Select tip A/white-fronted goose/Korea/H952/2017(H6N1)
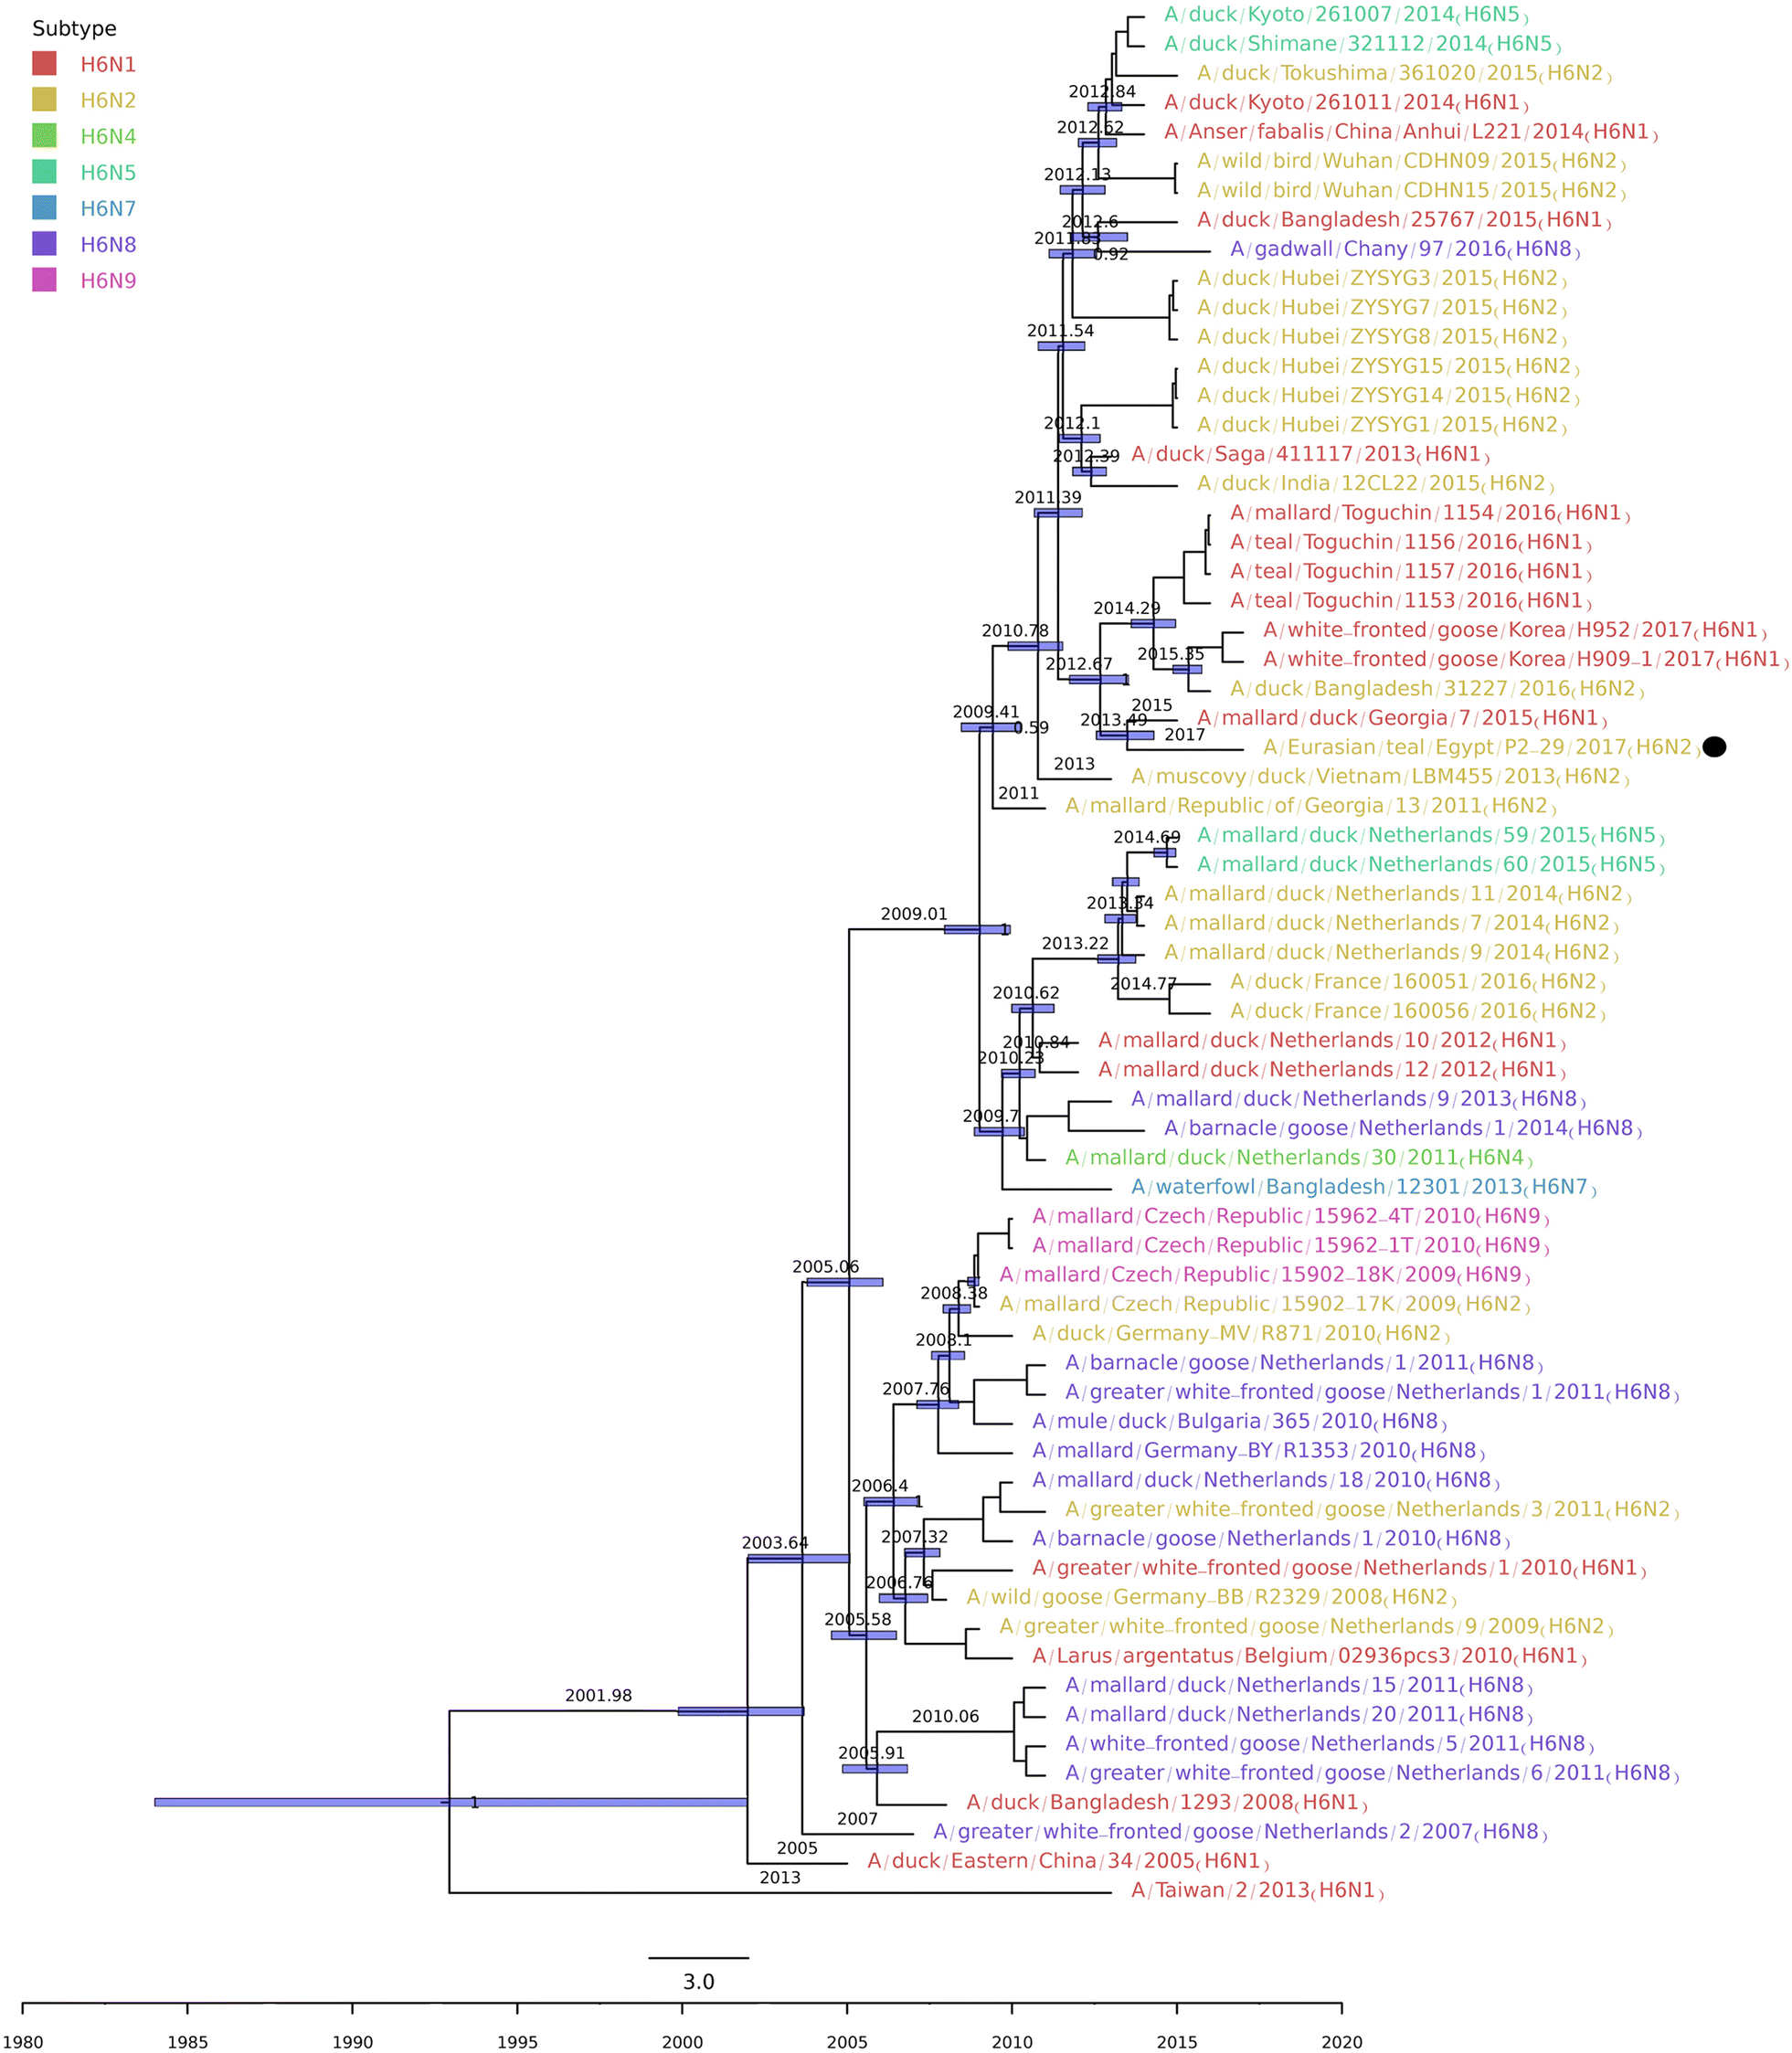 point(1515,630)
